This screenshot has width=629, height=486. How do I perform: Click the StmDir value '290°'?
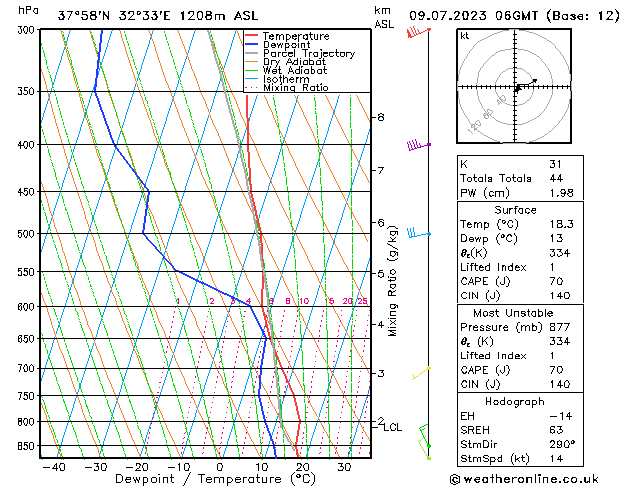(x=562, y=445)
